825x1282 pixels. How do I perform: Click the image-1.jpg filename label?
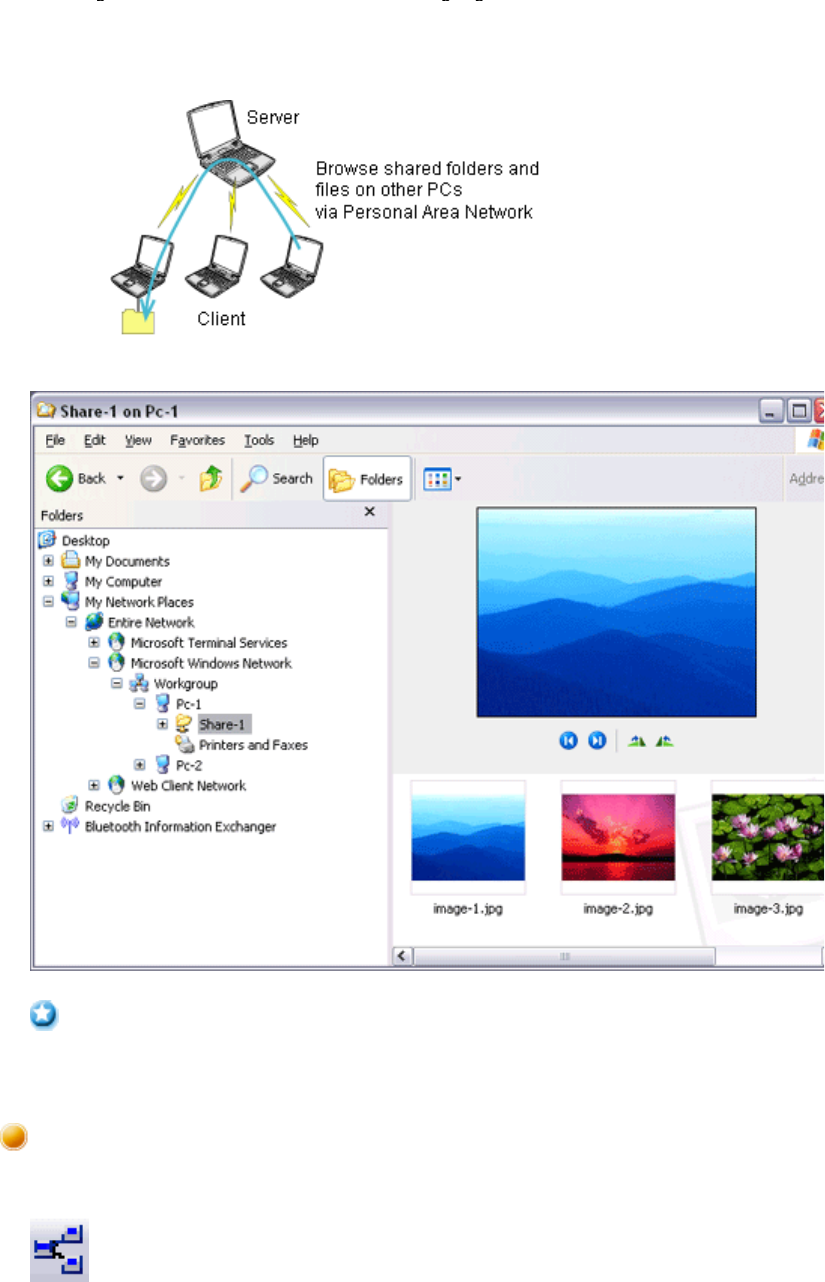tap(468, 909)
